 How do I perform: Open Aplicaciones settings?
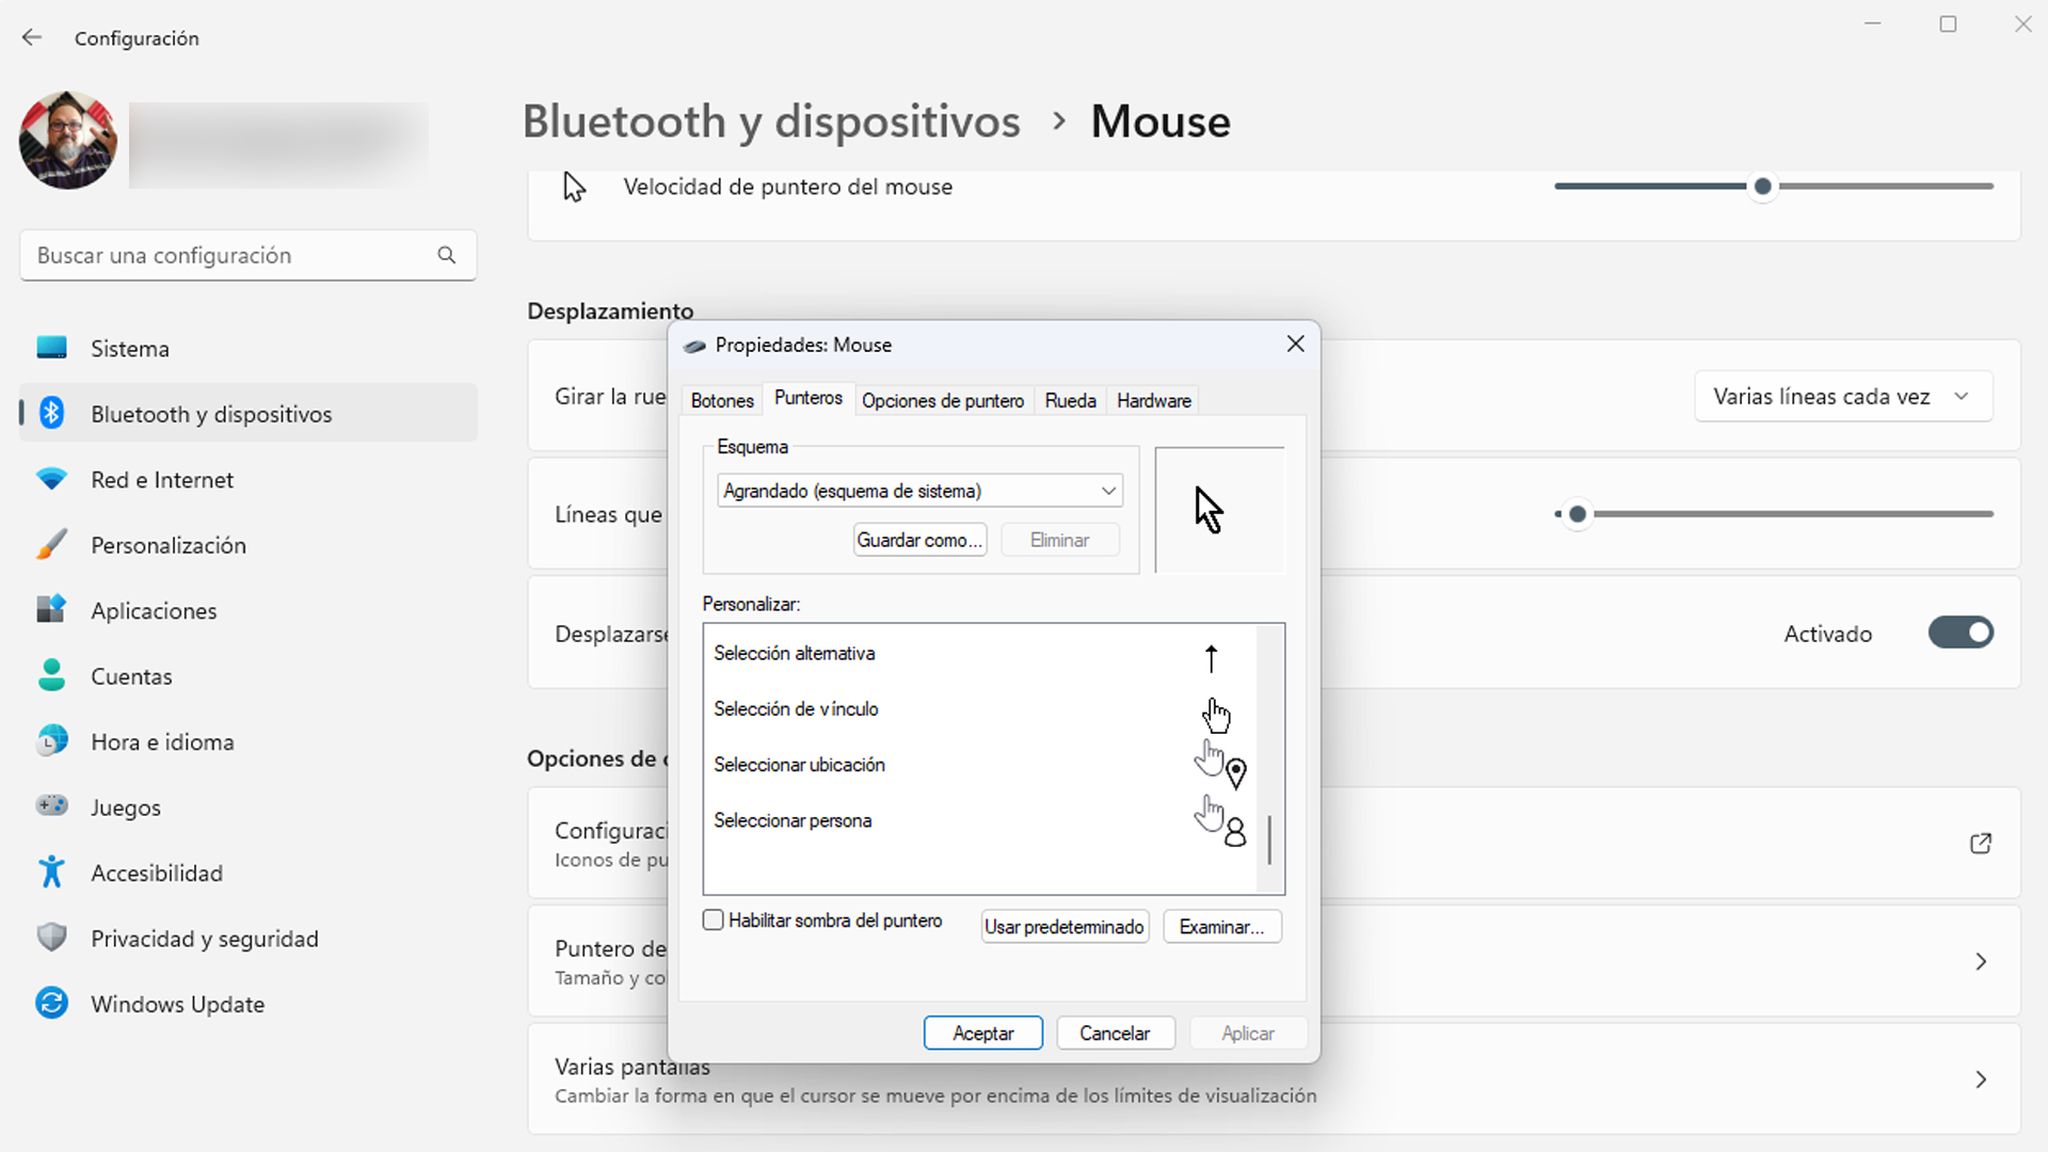154,610
